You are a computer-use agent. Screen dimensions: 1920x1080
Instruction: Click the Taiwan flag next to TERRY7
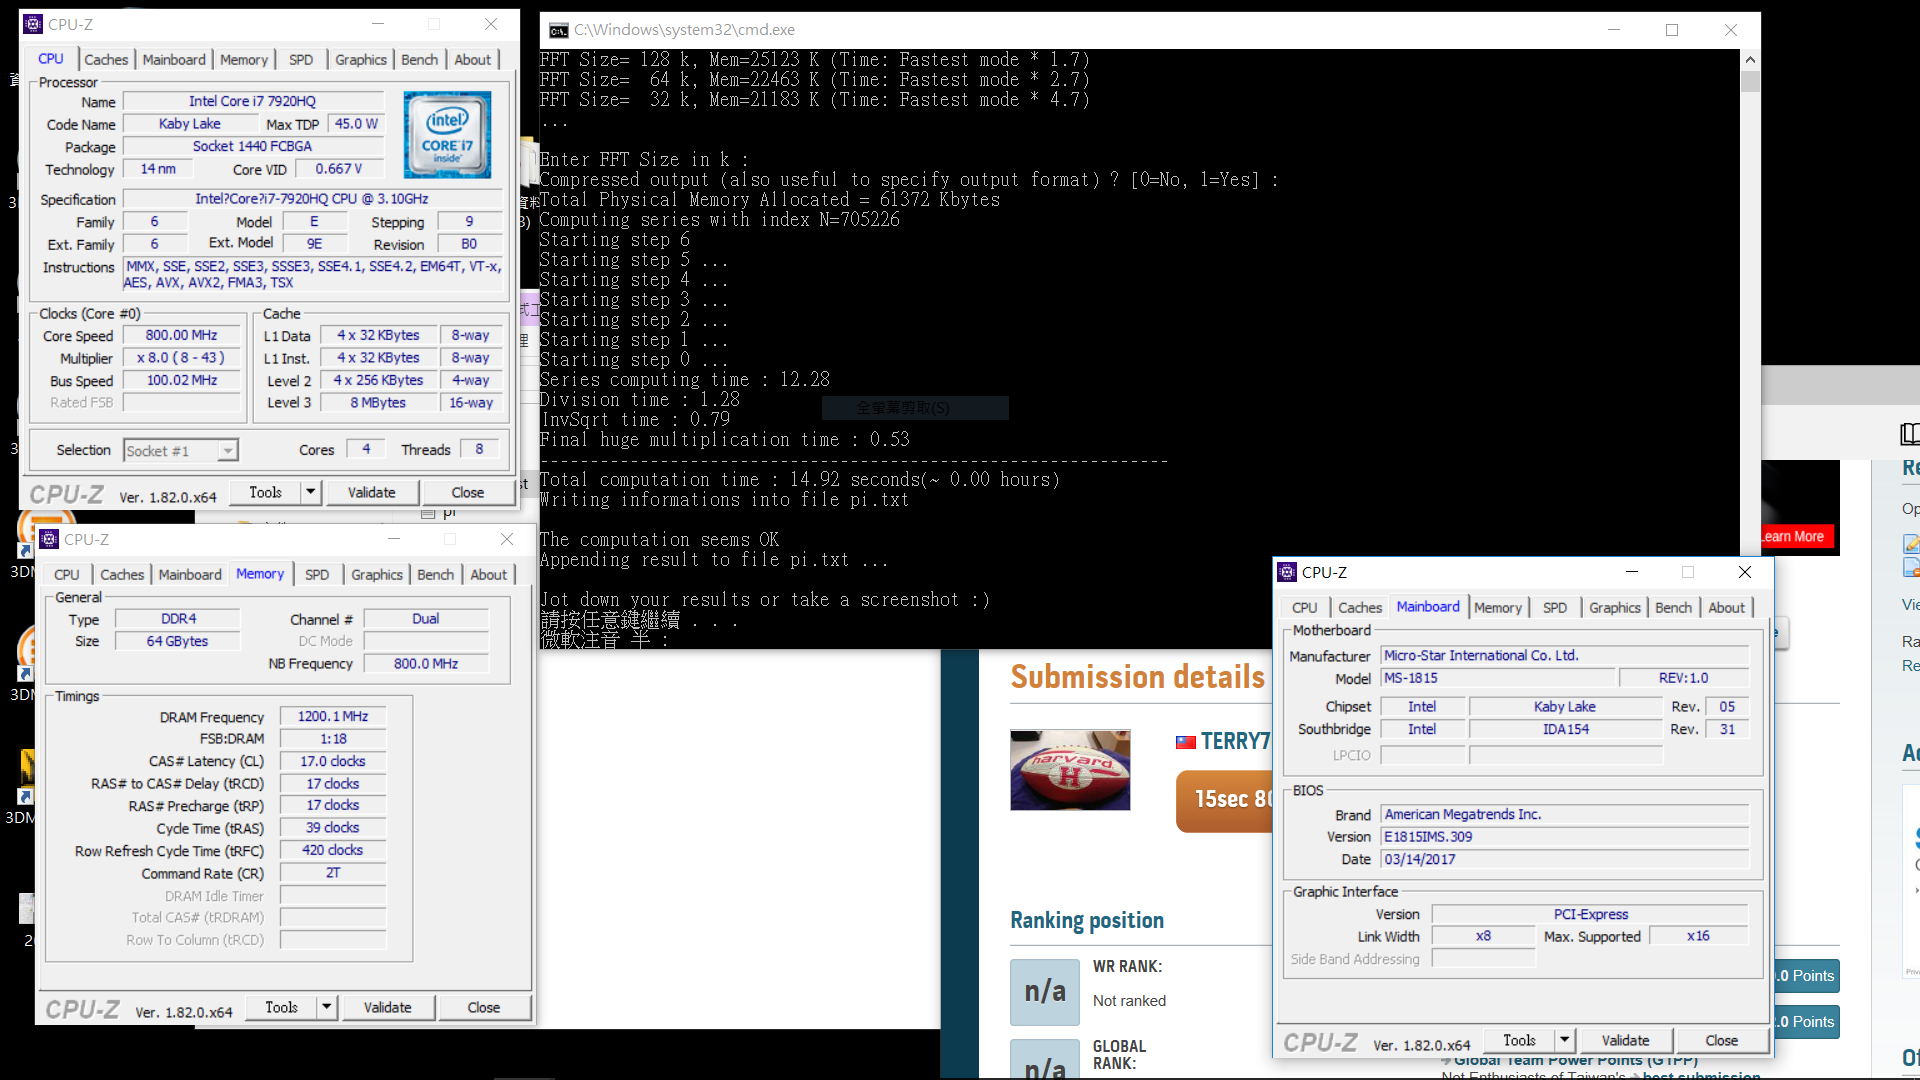tap(1185, 742)
